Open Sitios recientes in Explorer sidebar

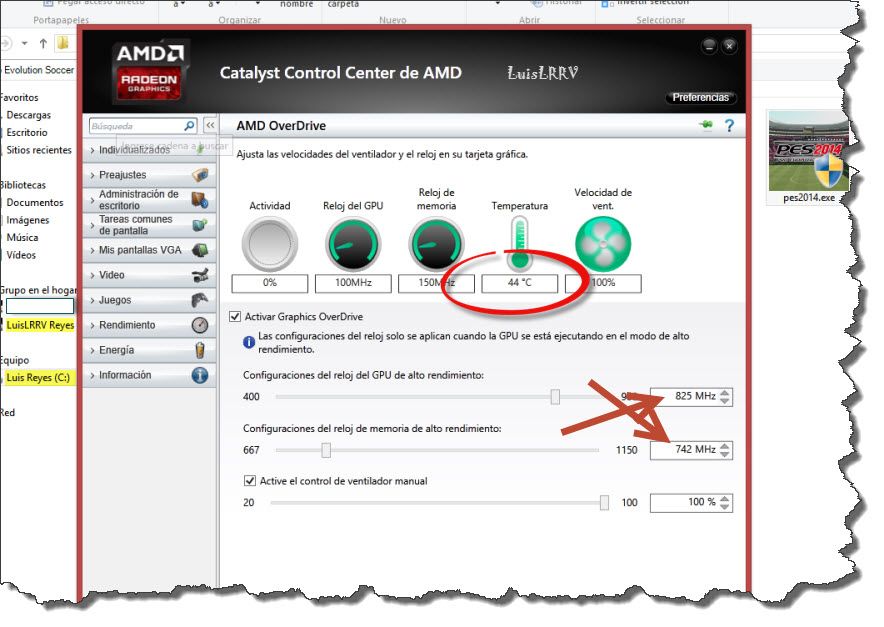click(x=39, y=150)
